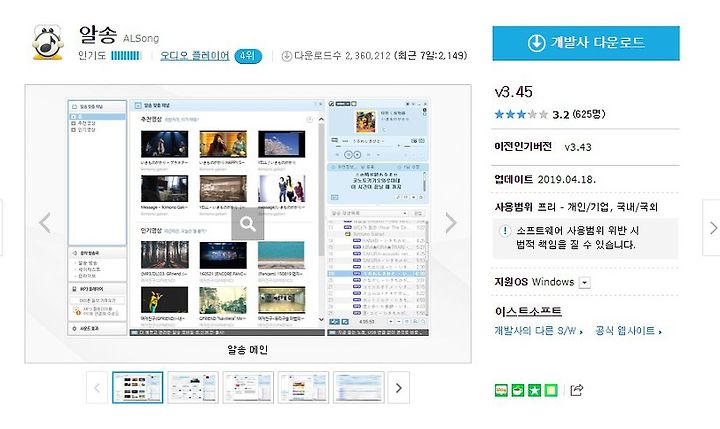This screenshot has height=429, width=720.
Task: Advance the thumbnail strip forward
Action: [399, 388]
